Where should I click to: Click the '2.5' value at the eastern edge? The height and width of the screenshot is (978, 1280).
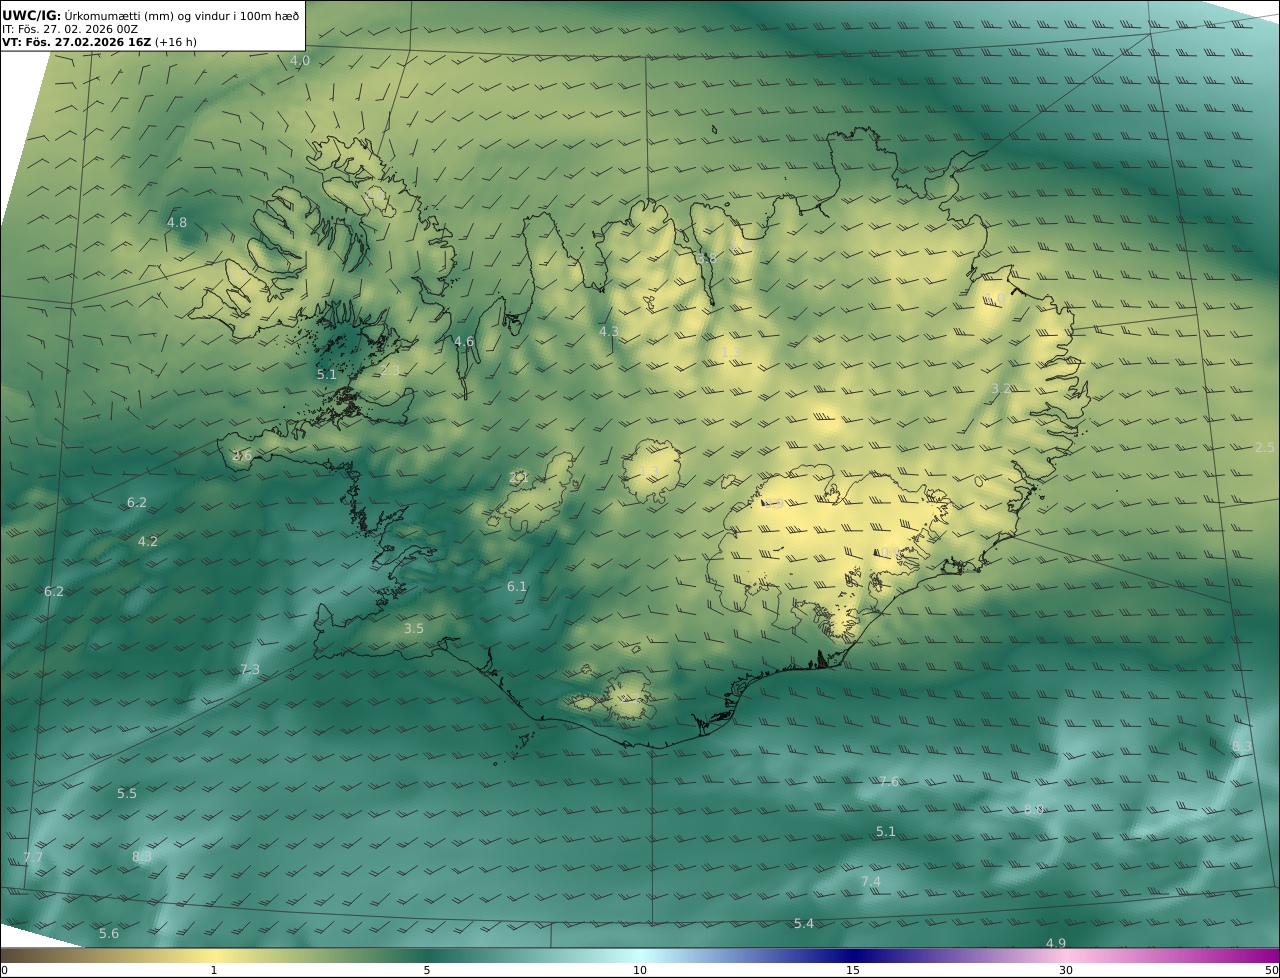pos(1265,448)
